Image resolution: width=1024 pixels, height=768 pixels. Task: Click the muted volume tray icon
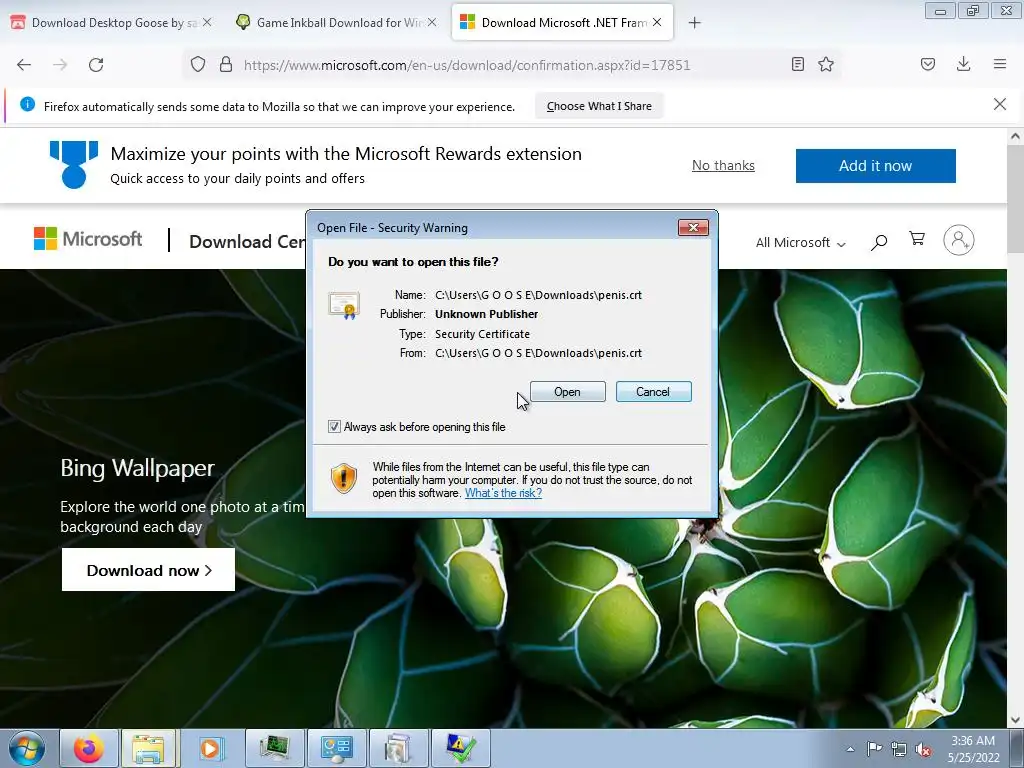click(x=923, y=749)
